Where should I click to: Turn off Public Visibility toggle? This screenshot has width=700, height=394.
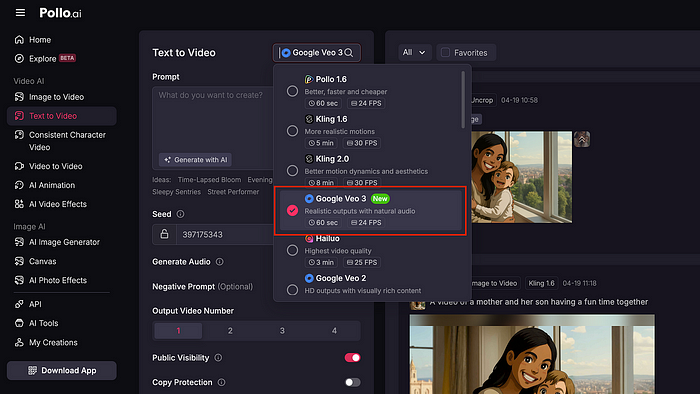pyautogui.click(x=352, y=357)
